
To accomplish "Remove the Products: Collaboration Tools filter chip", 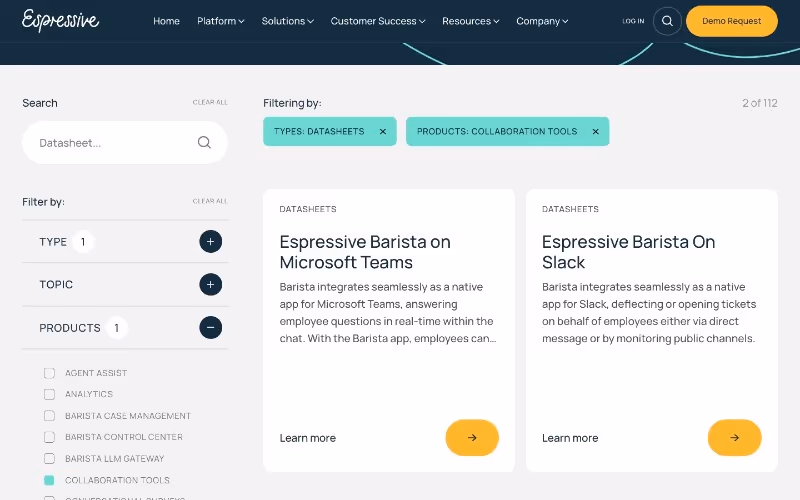I will pyautogui.click(x=595, y=132).
